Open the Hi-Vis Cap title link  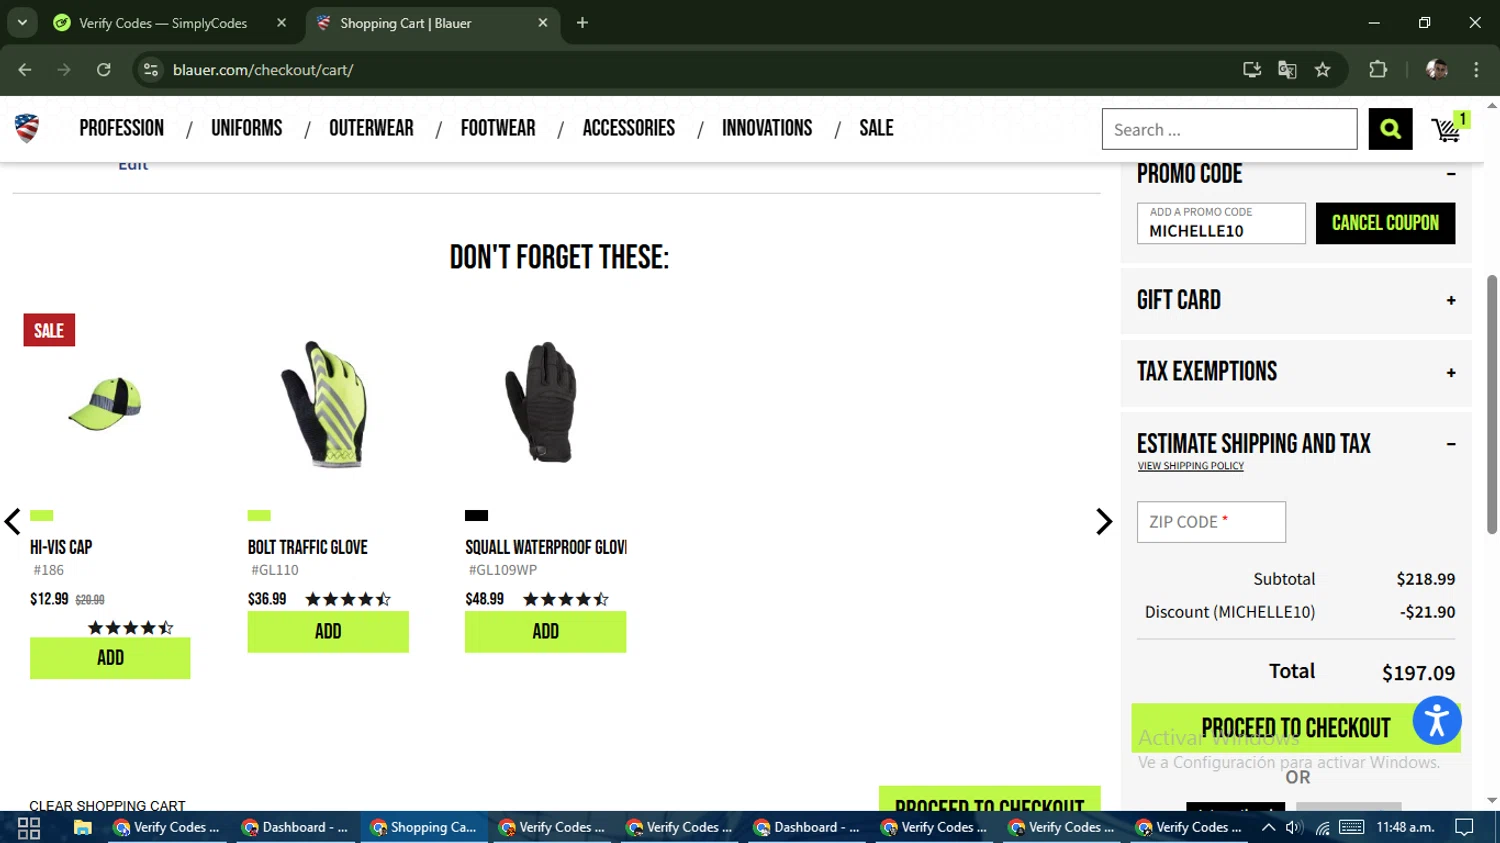pos(61,547)
